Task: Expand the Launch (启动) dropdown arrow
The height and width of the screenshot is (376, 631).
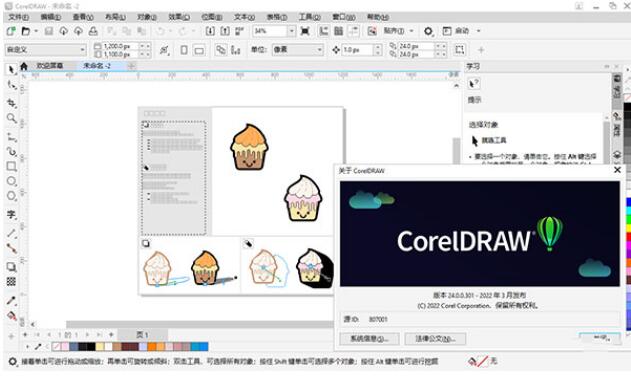Action: tap(478, 31)
